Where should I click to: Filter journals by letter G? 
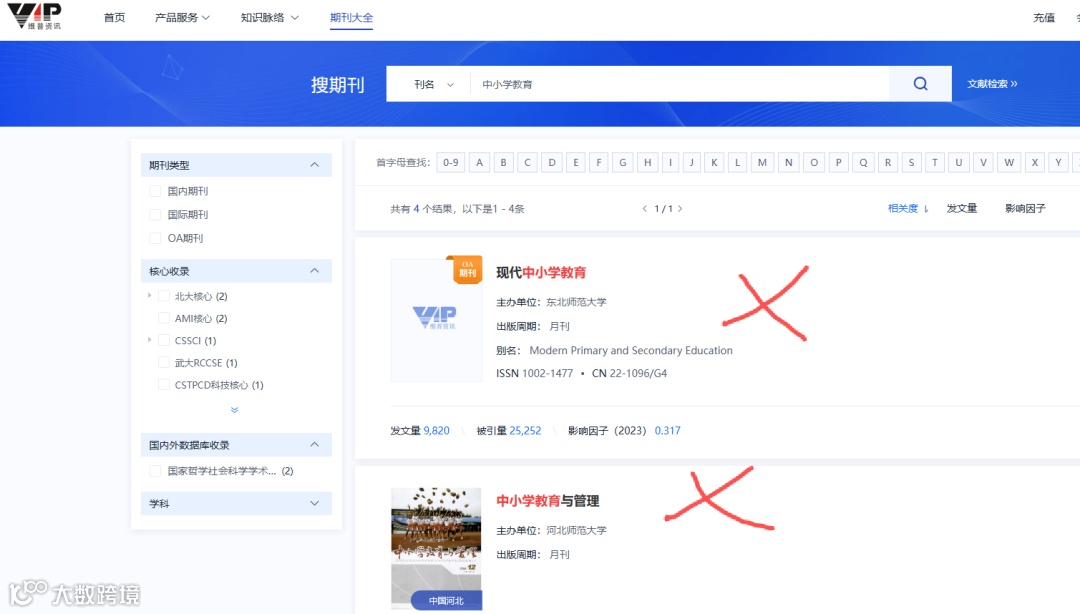click(623, 163)
